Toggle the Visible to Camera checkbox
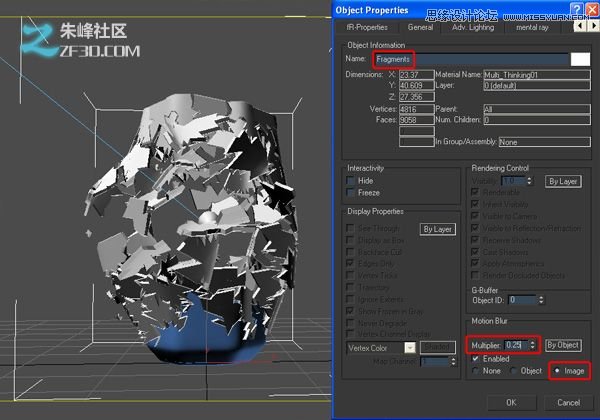 tap(475, 216)
